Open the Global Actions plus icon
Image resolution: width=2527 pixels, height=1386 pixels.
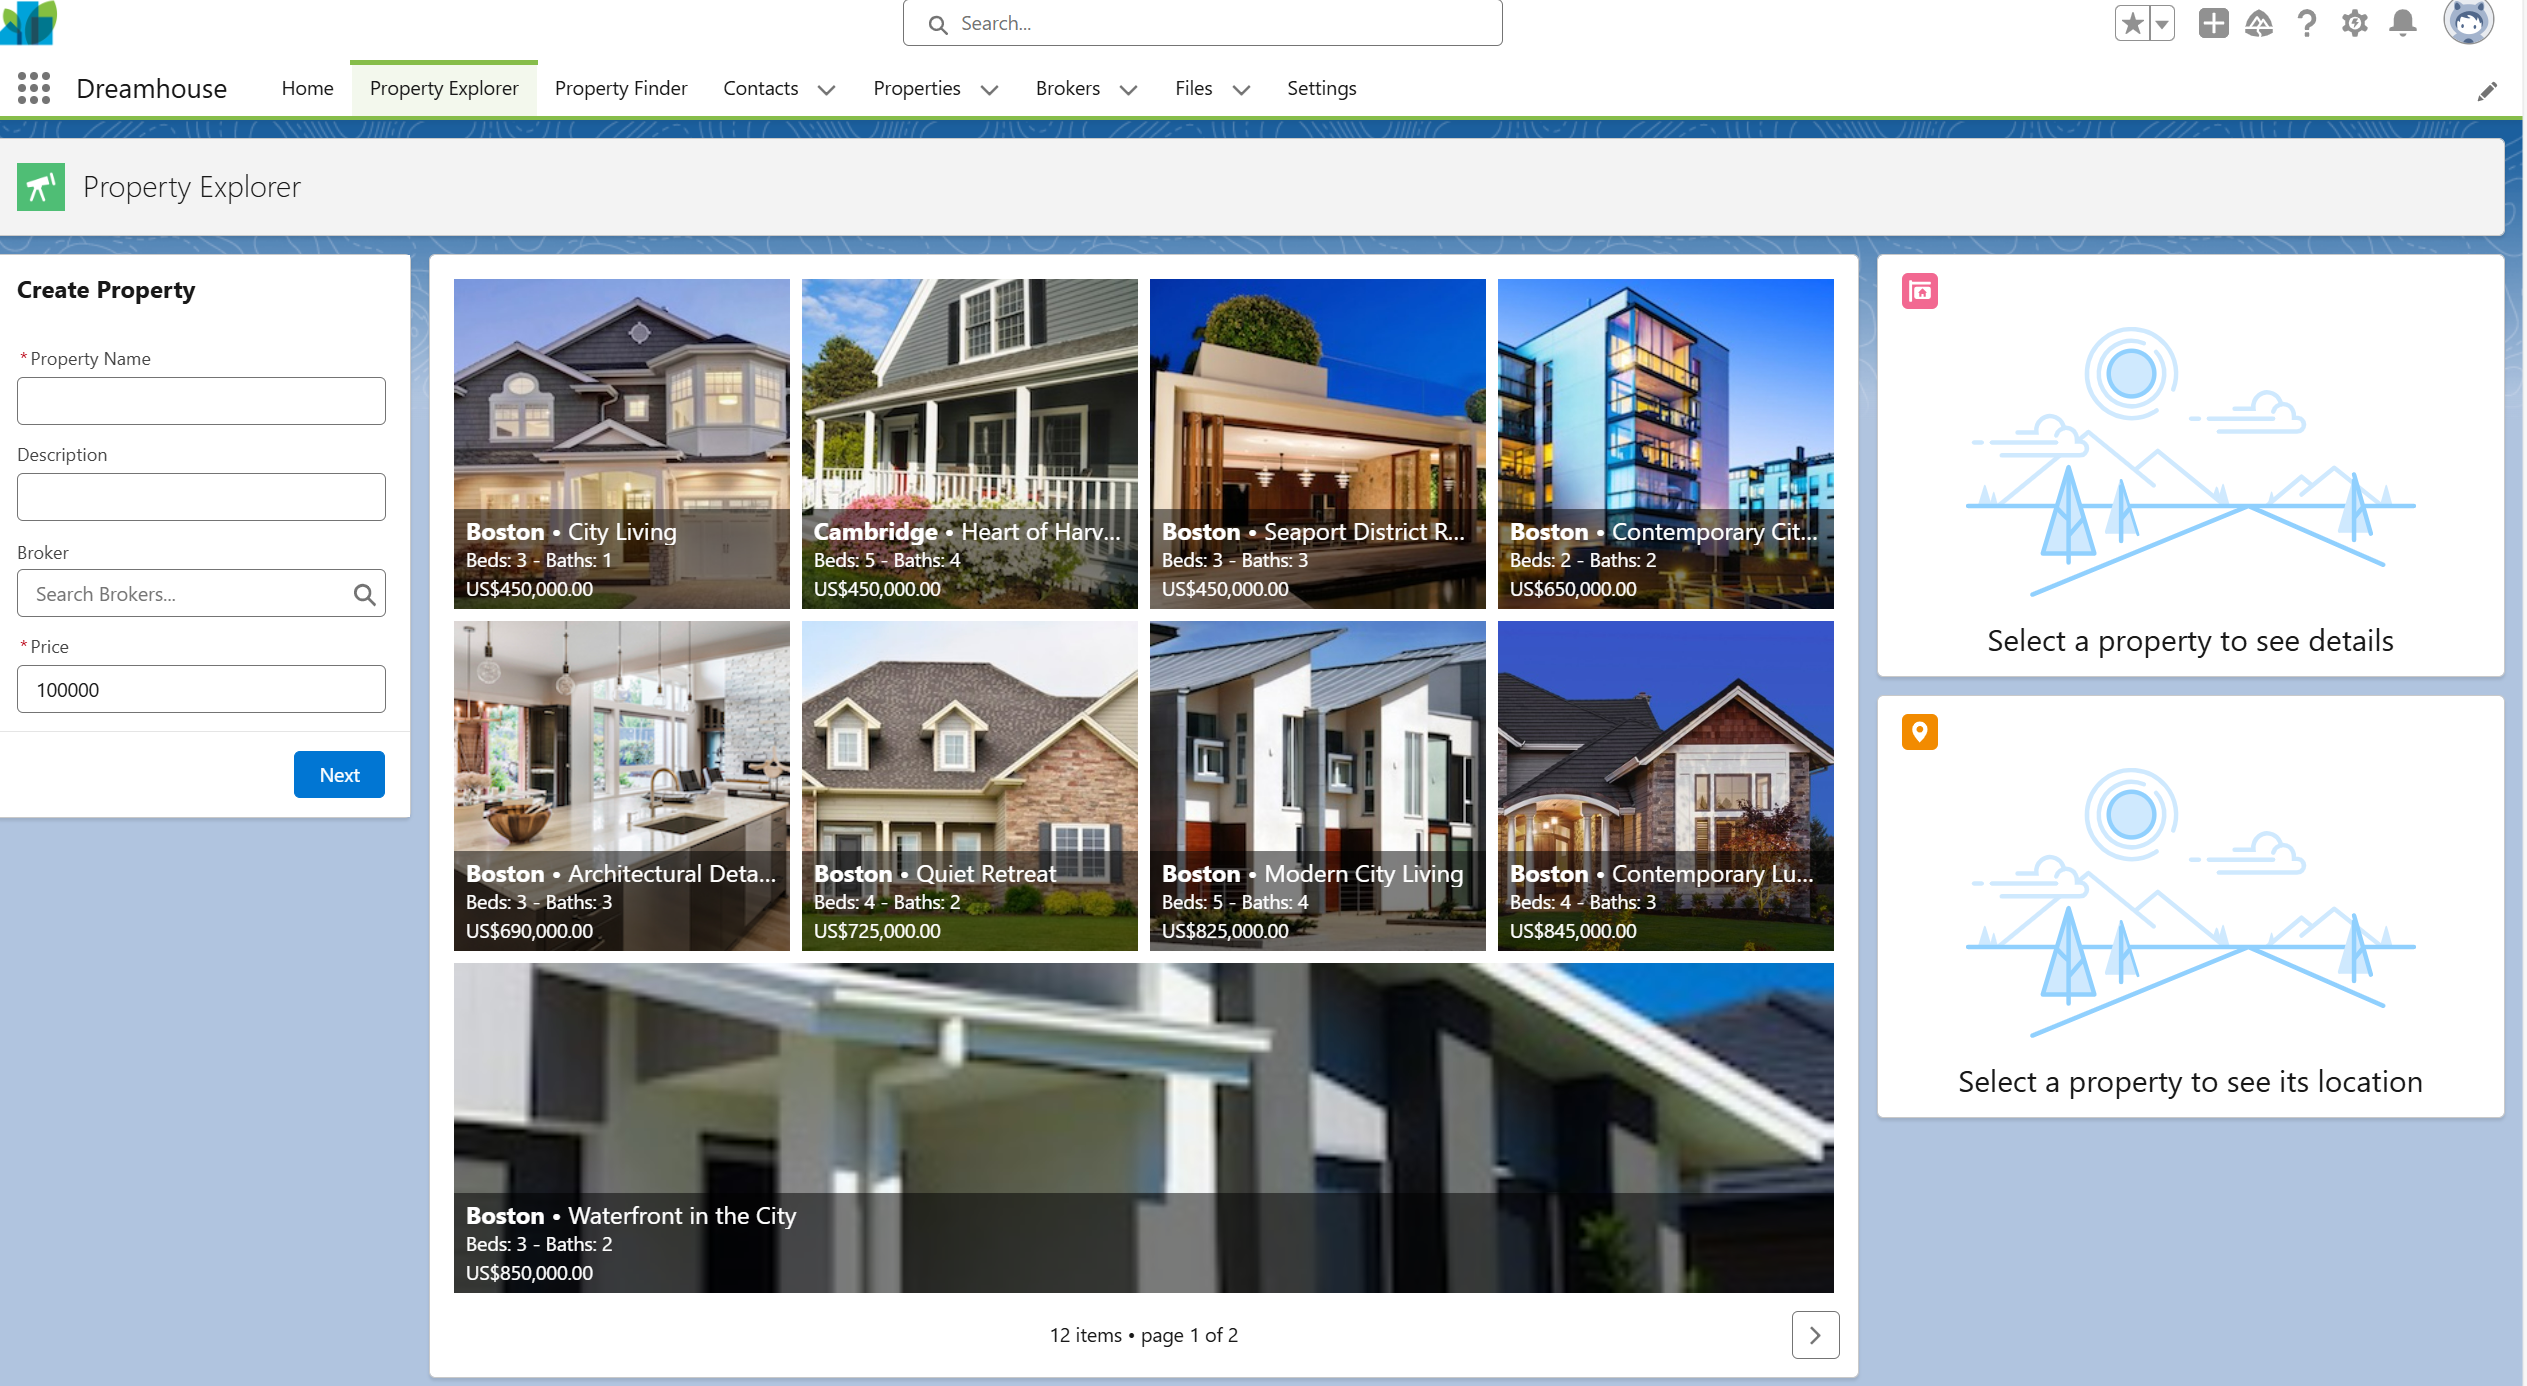(x=2213, y=23)
